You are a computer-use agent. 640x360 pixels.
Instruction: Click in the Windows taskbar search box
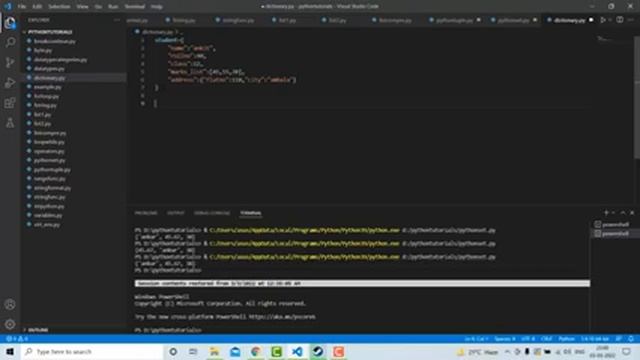point(92,351)
